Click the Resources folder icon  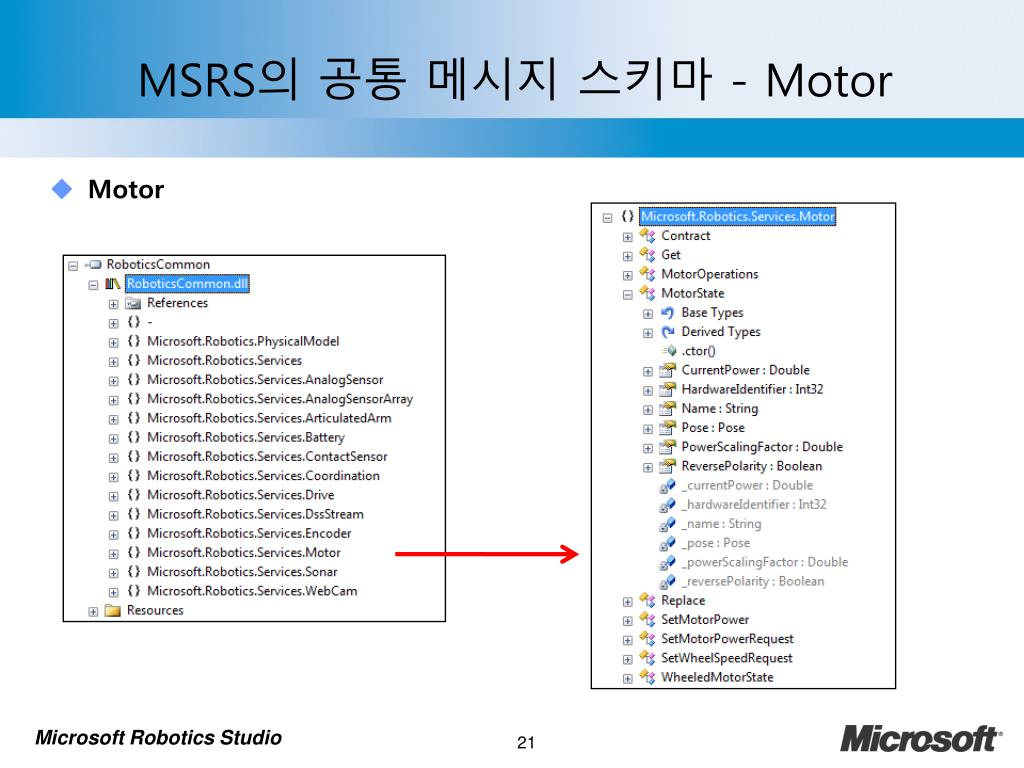pos(113,611)
